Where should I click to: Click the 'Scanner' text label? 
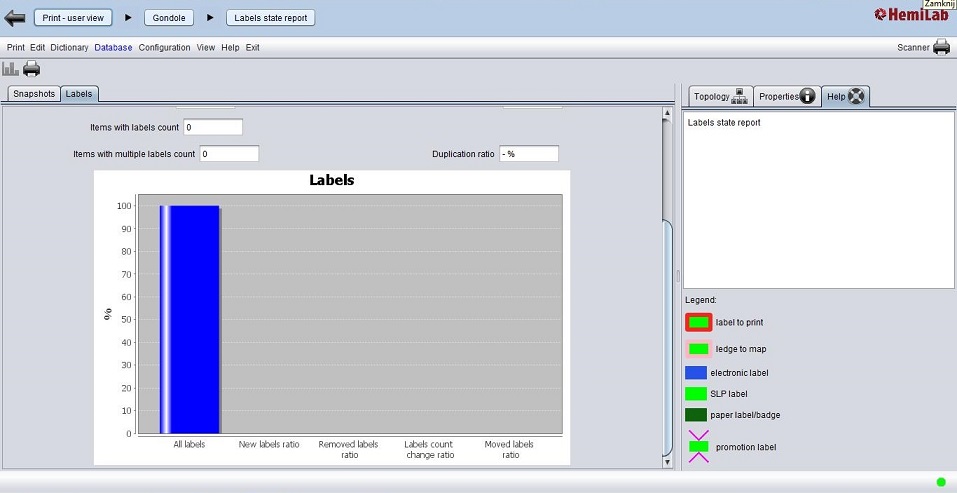tap(913, 48)
